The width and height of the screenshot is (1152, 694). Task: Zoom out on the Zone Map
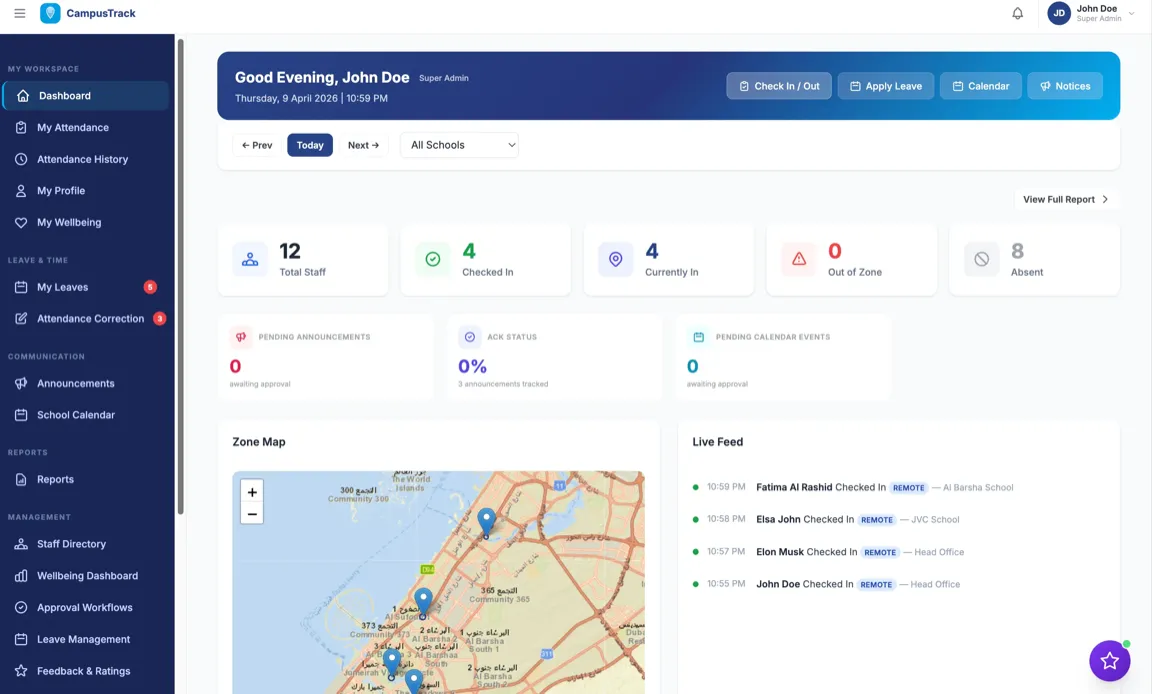click(x=252, y=514)
